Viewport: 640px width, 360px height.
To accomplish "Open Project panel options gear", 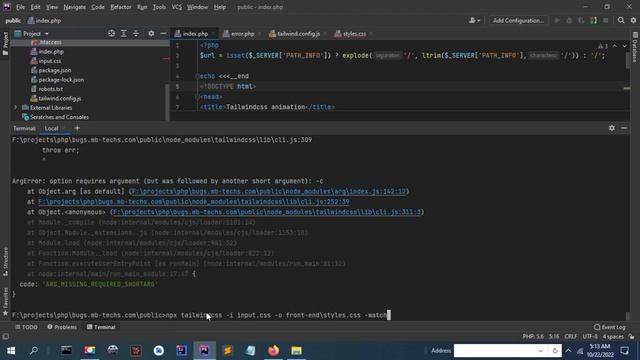I will pos(151,33).
